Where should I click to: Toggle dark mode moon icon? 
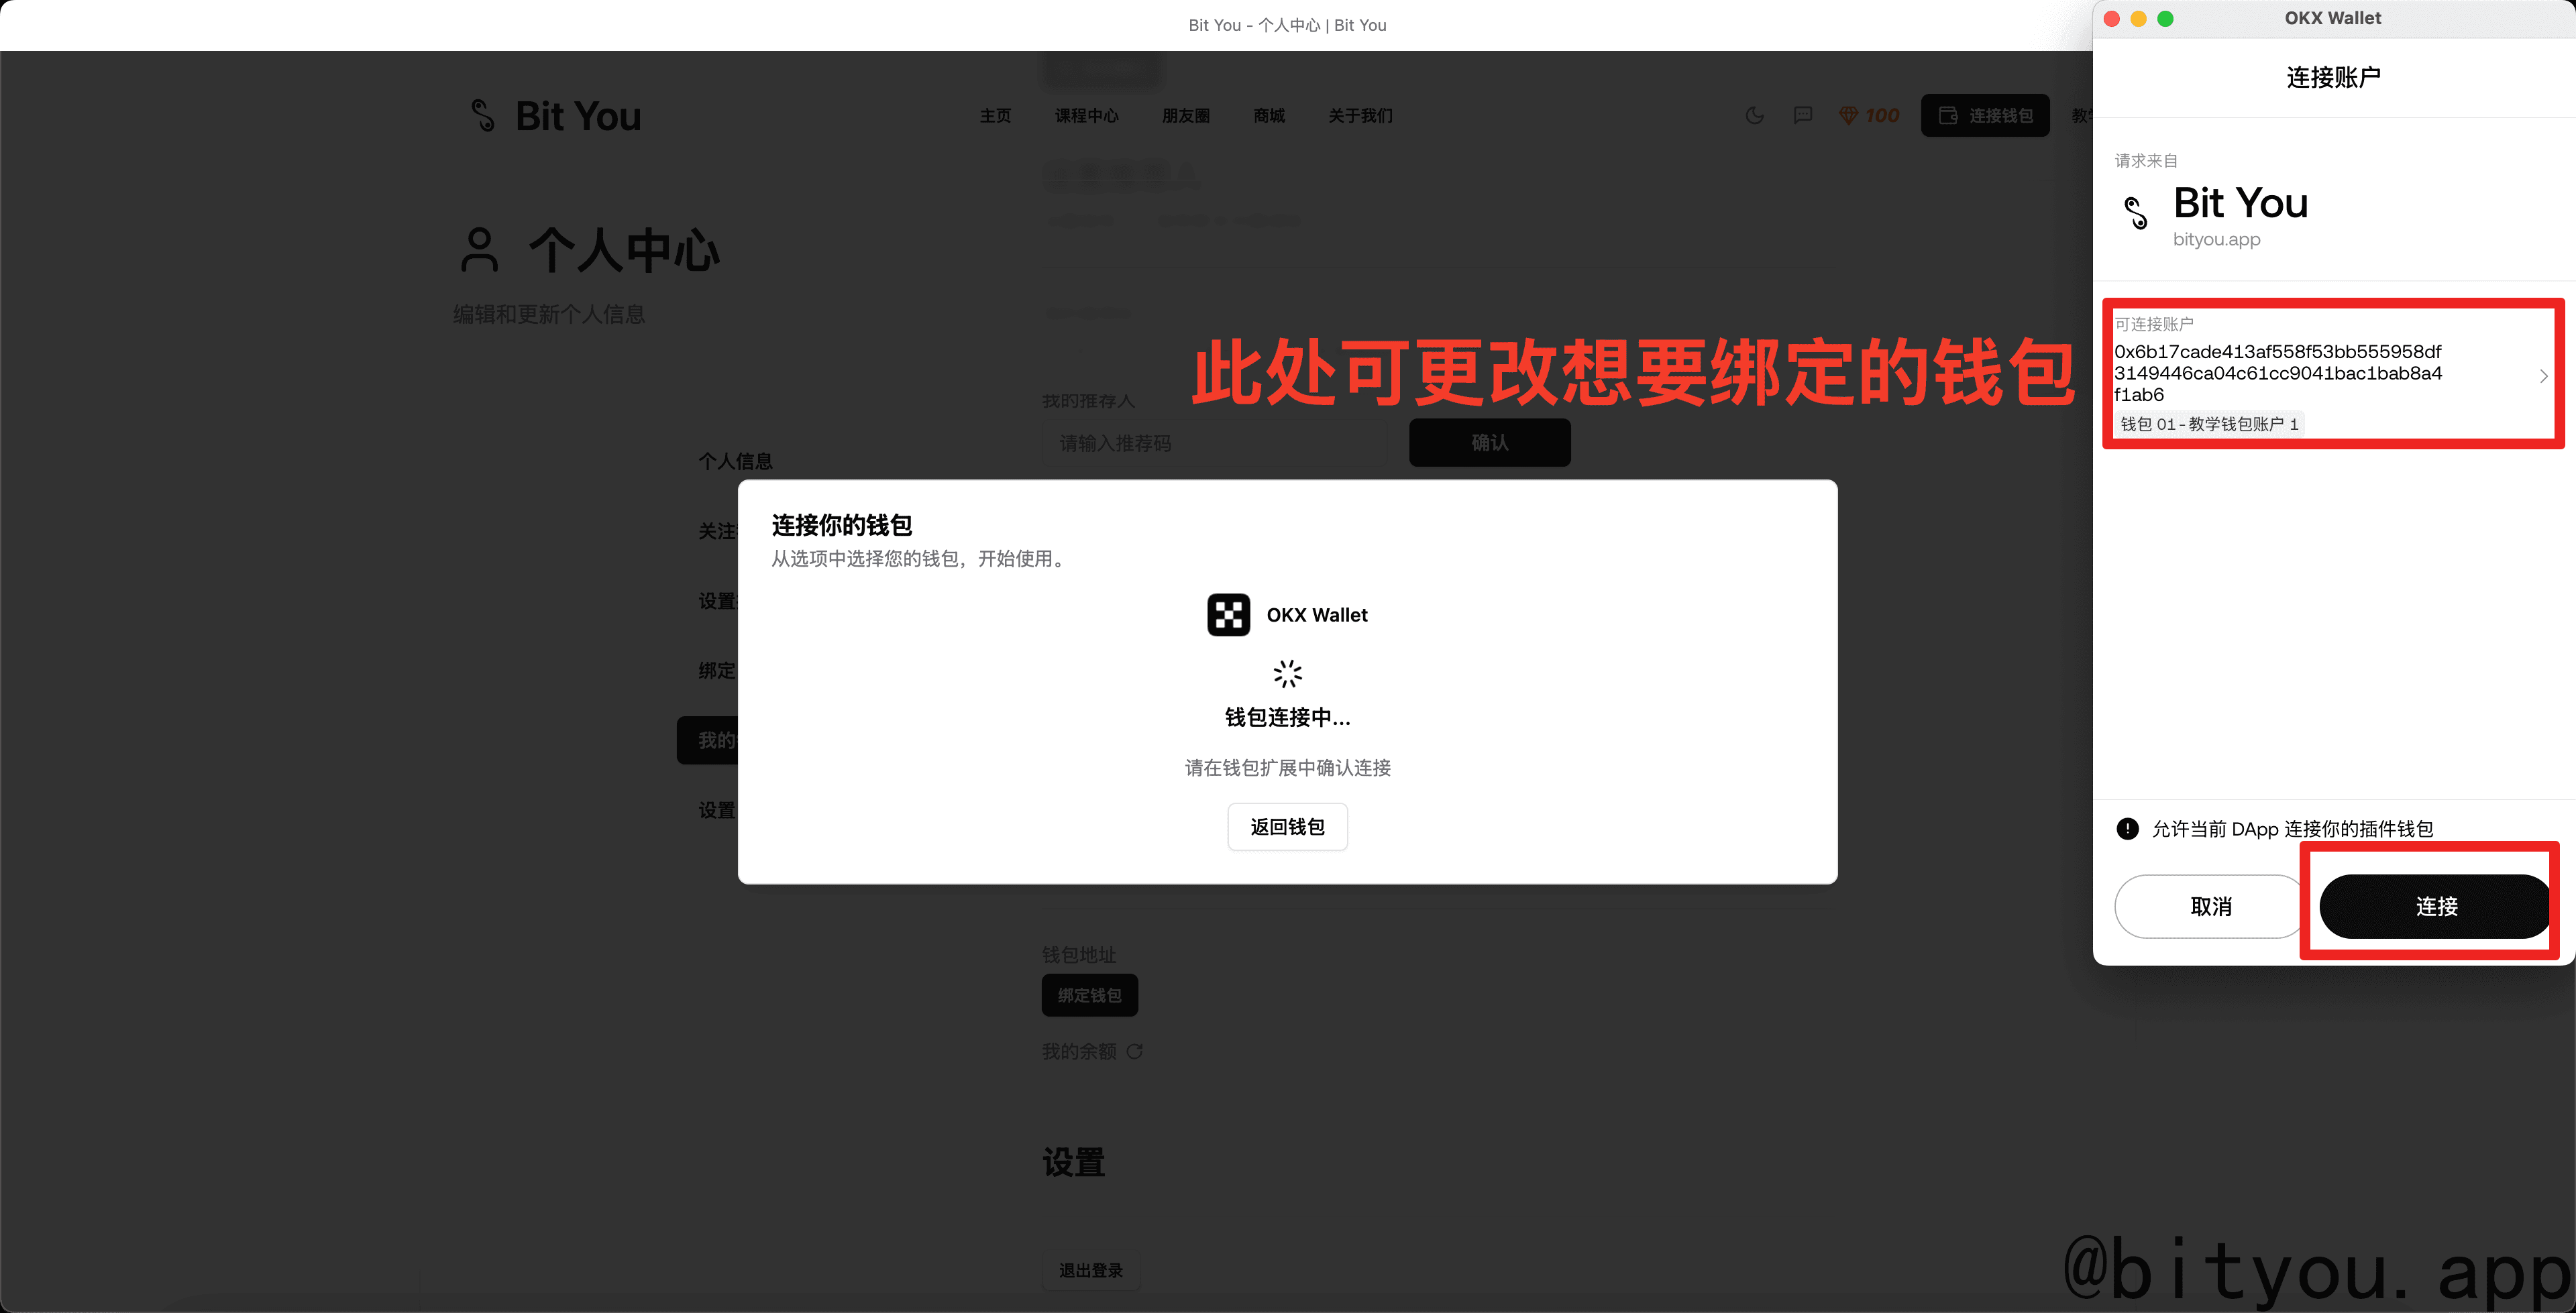pyautogui.click(x=1754, y=116)
